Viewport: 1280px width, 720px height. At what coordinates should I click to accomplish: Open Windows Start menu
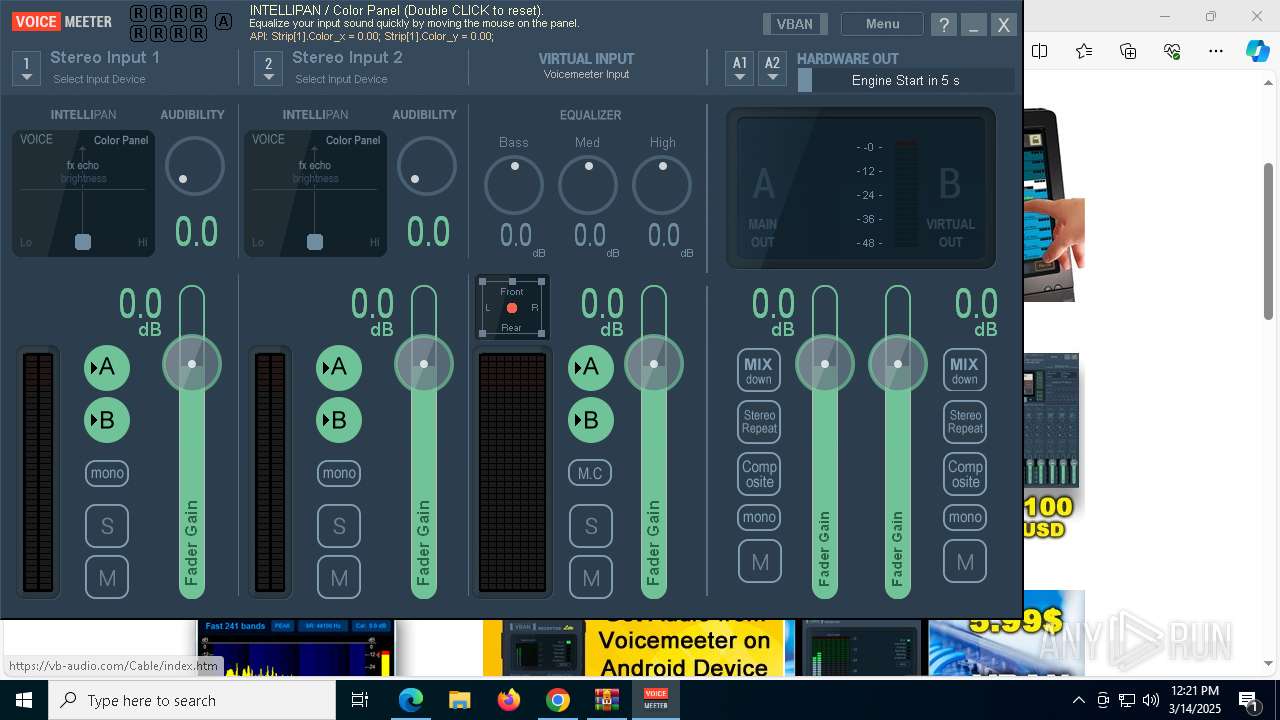tap(24, 700)
